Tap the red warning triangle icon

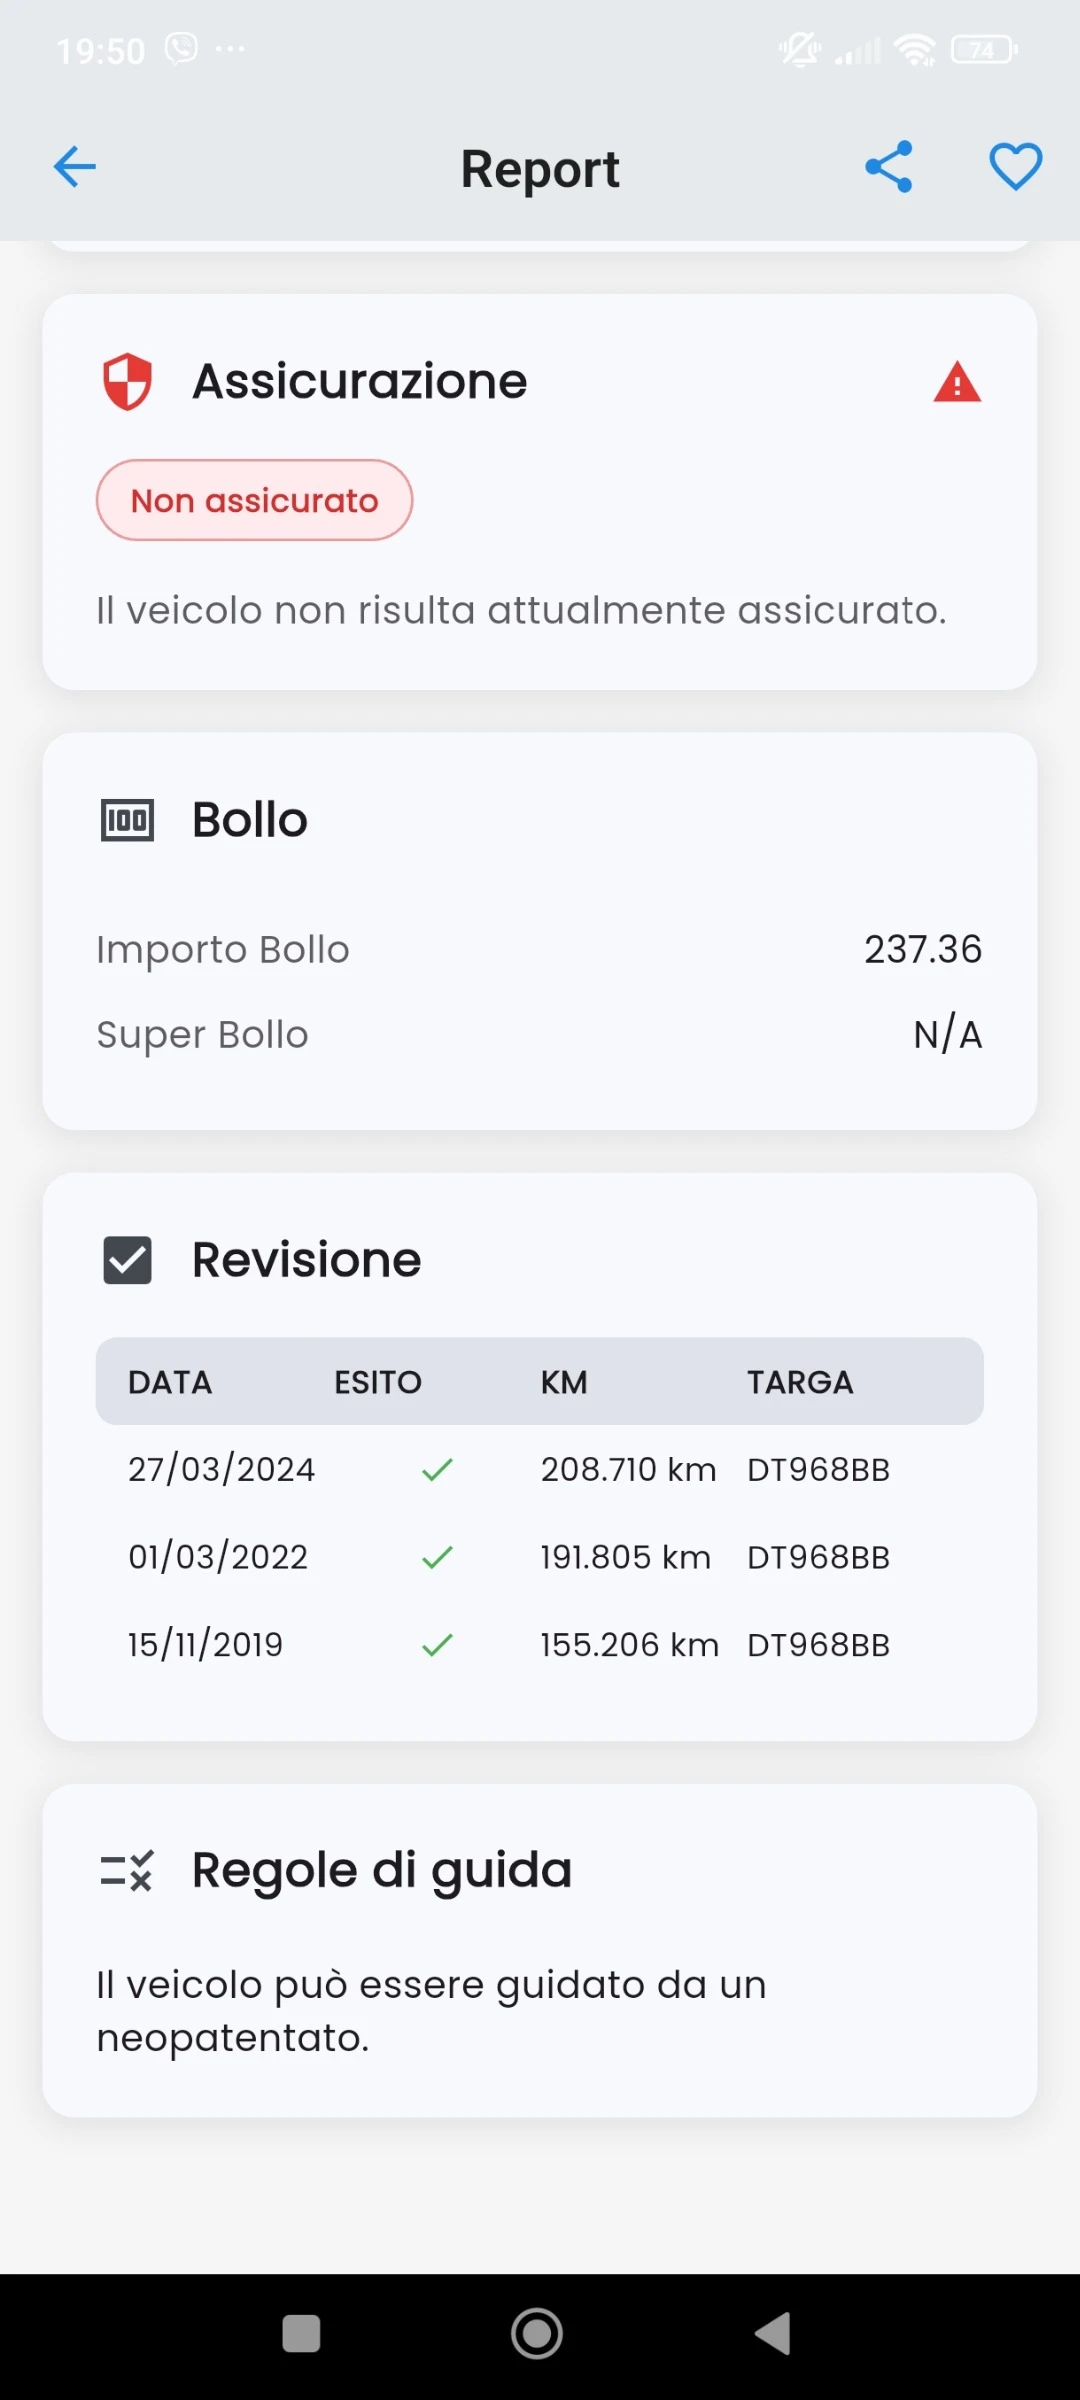pyautogui.click(x=957, y=383)
